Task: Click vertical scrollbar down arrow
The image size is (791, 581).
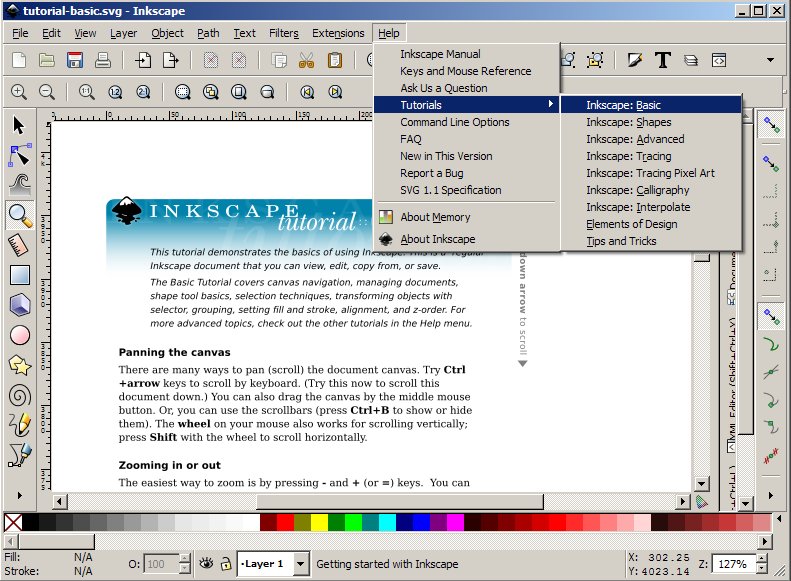Action: pos(701,484)
